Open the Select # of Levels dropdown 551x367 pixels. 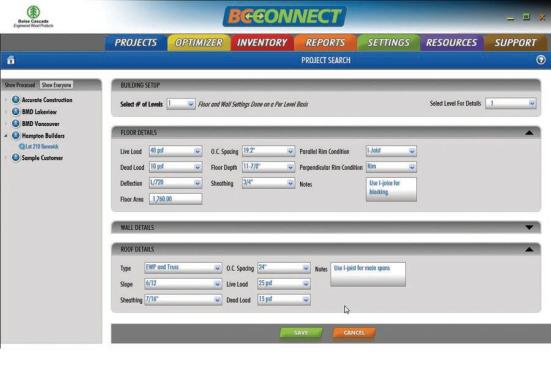[x=181, y=104]
